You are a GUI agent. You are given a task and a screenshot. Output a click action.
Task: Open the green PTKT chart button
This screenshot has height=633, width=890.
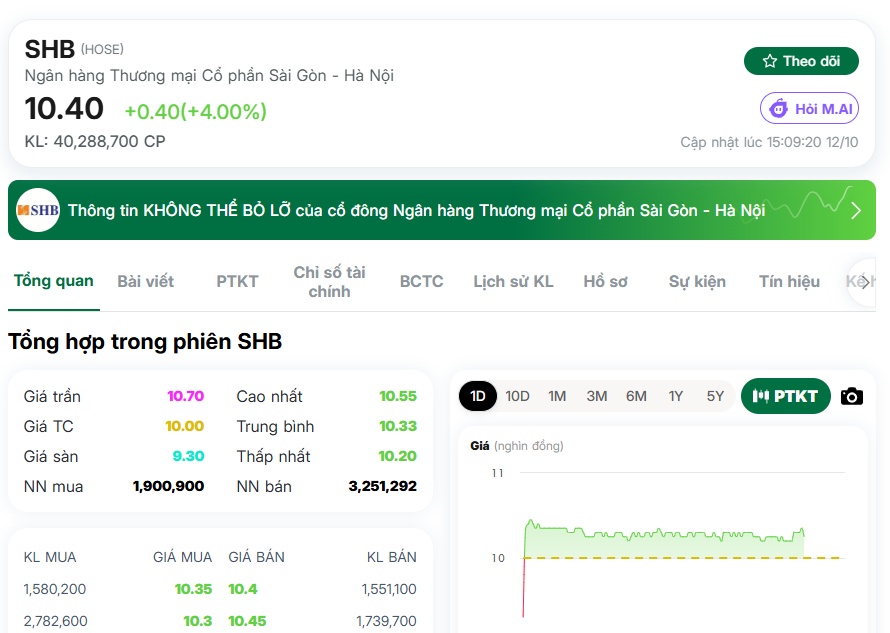[786, 396]
